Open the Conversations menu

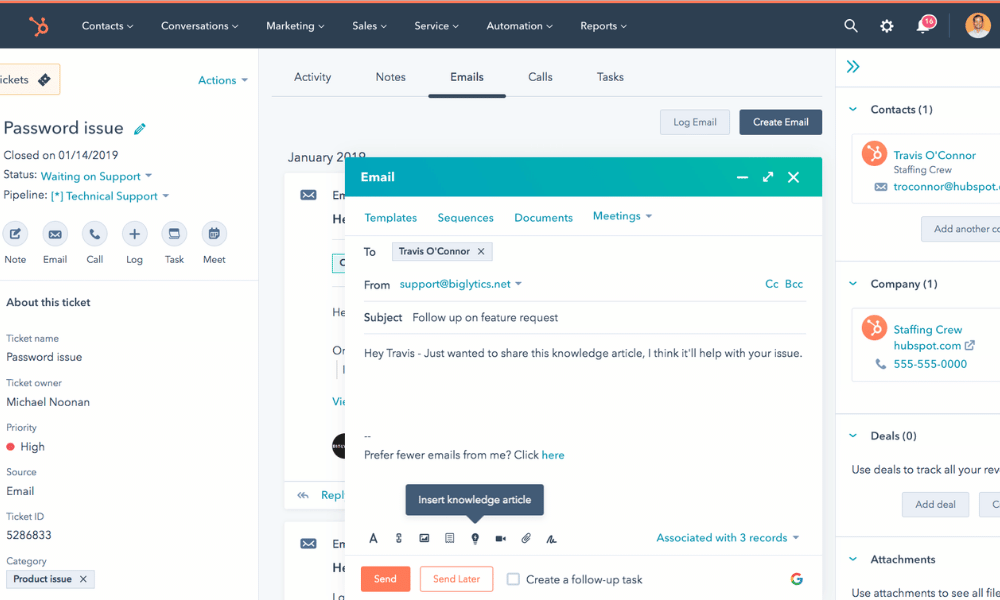[x=200, y=26]
